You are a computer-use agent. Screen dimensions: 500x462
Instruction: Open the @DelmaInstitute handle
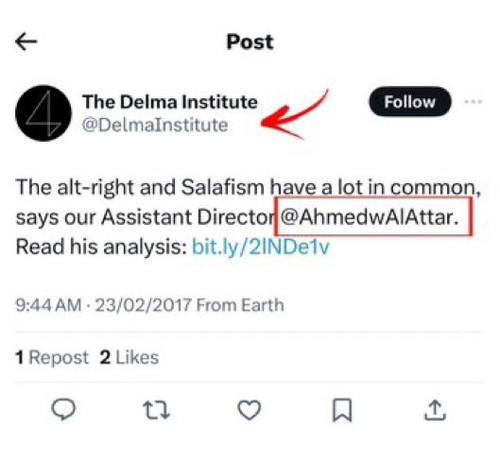[x=155, y=125]
